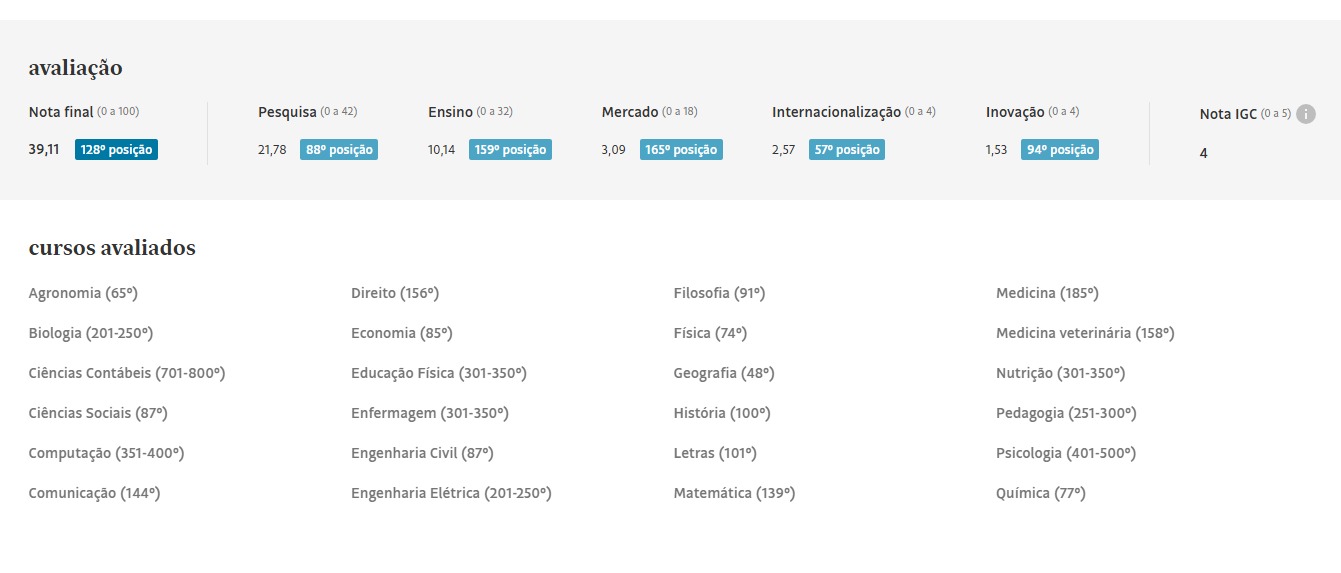Select the 57º posição Internacionalização badge

(846, 150)
